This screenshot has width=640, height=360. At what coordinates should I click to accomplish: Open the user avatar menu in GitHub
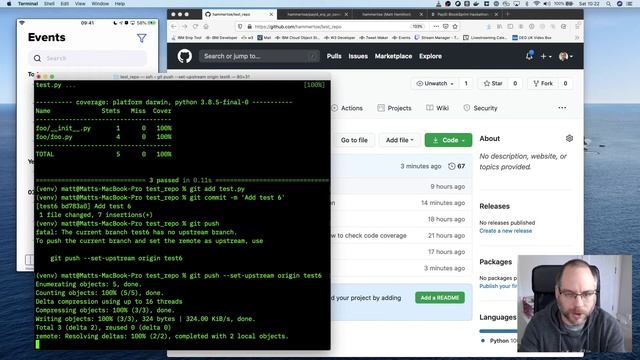point(565,56)
